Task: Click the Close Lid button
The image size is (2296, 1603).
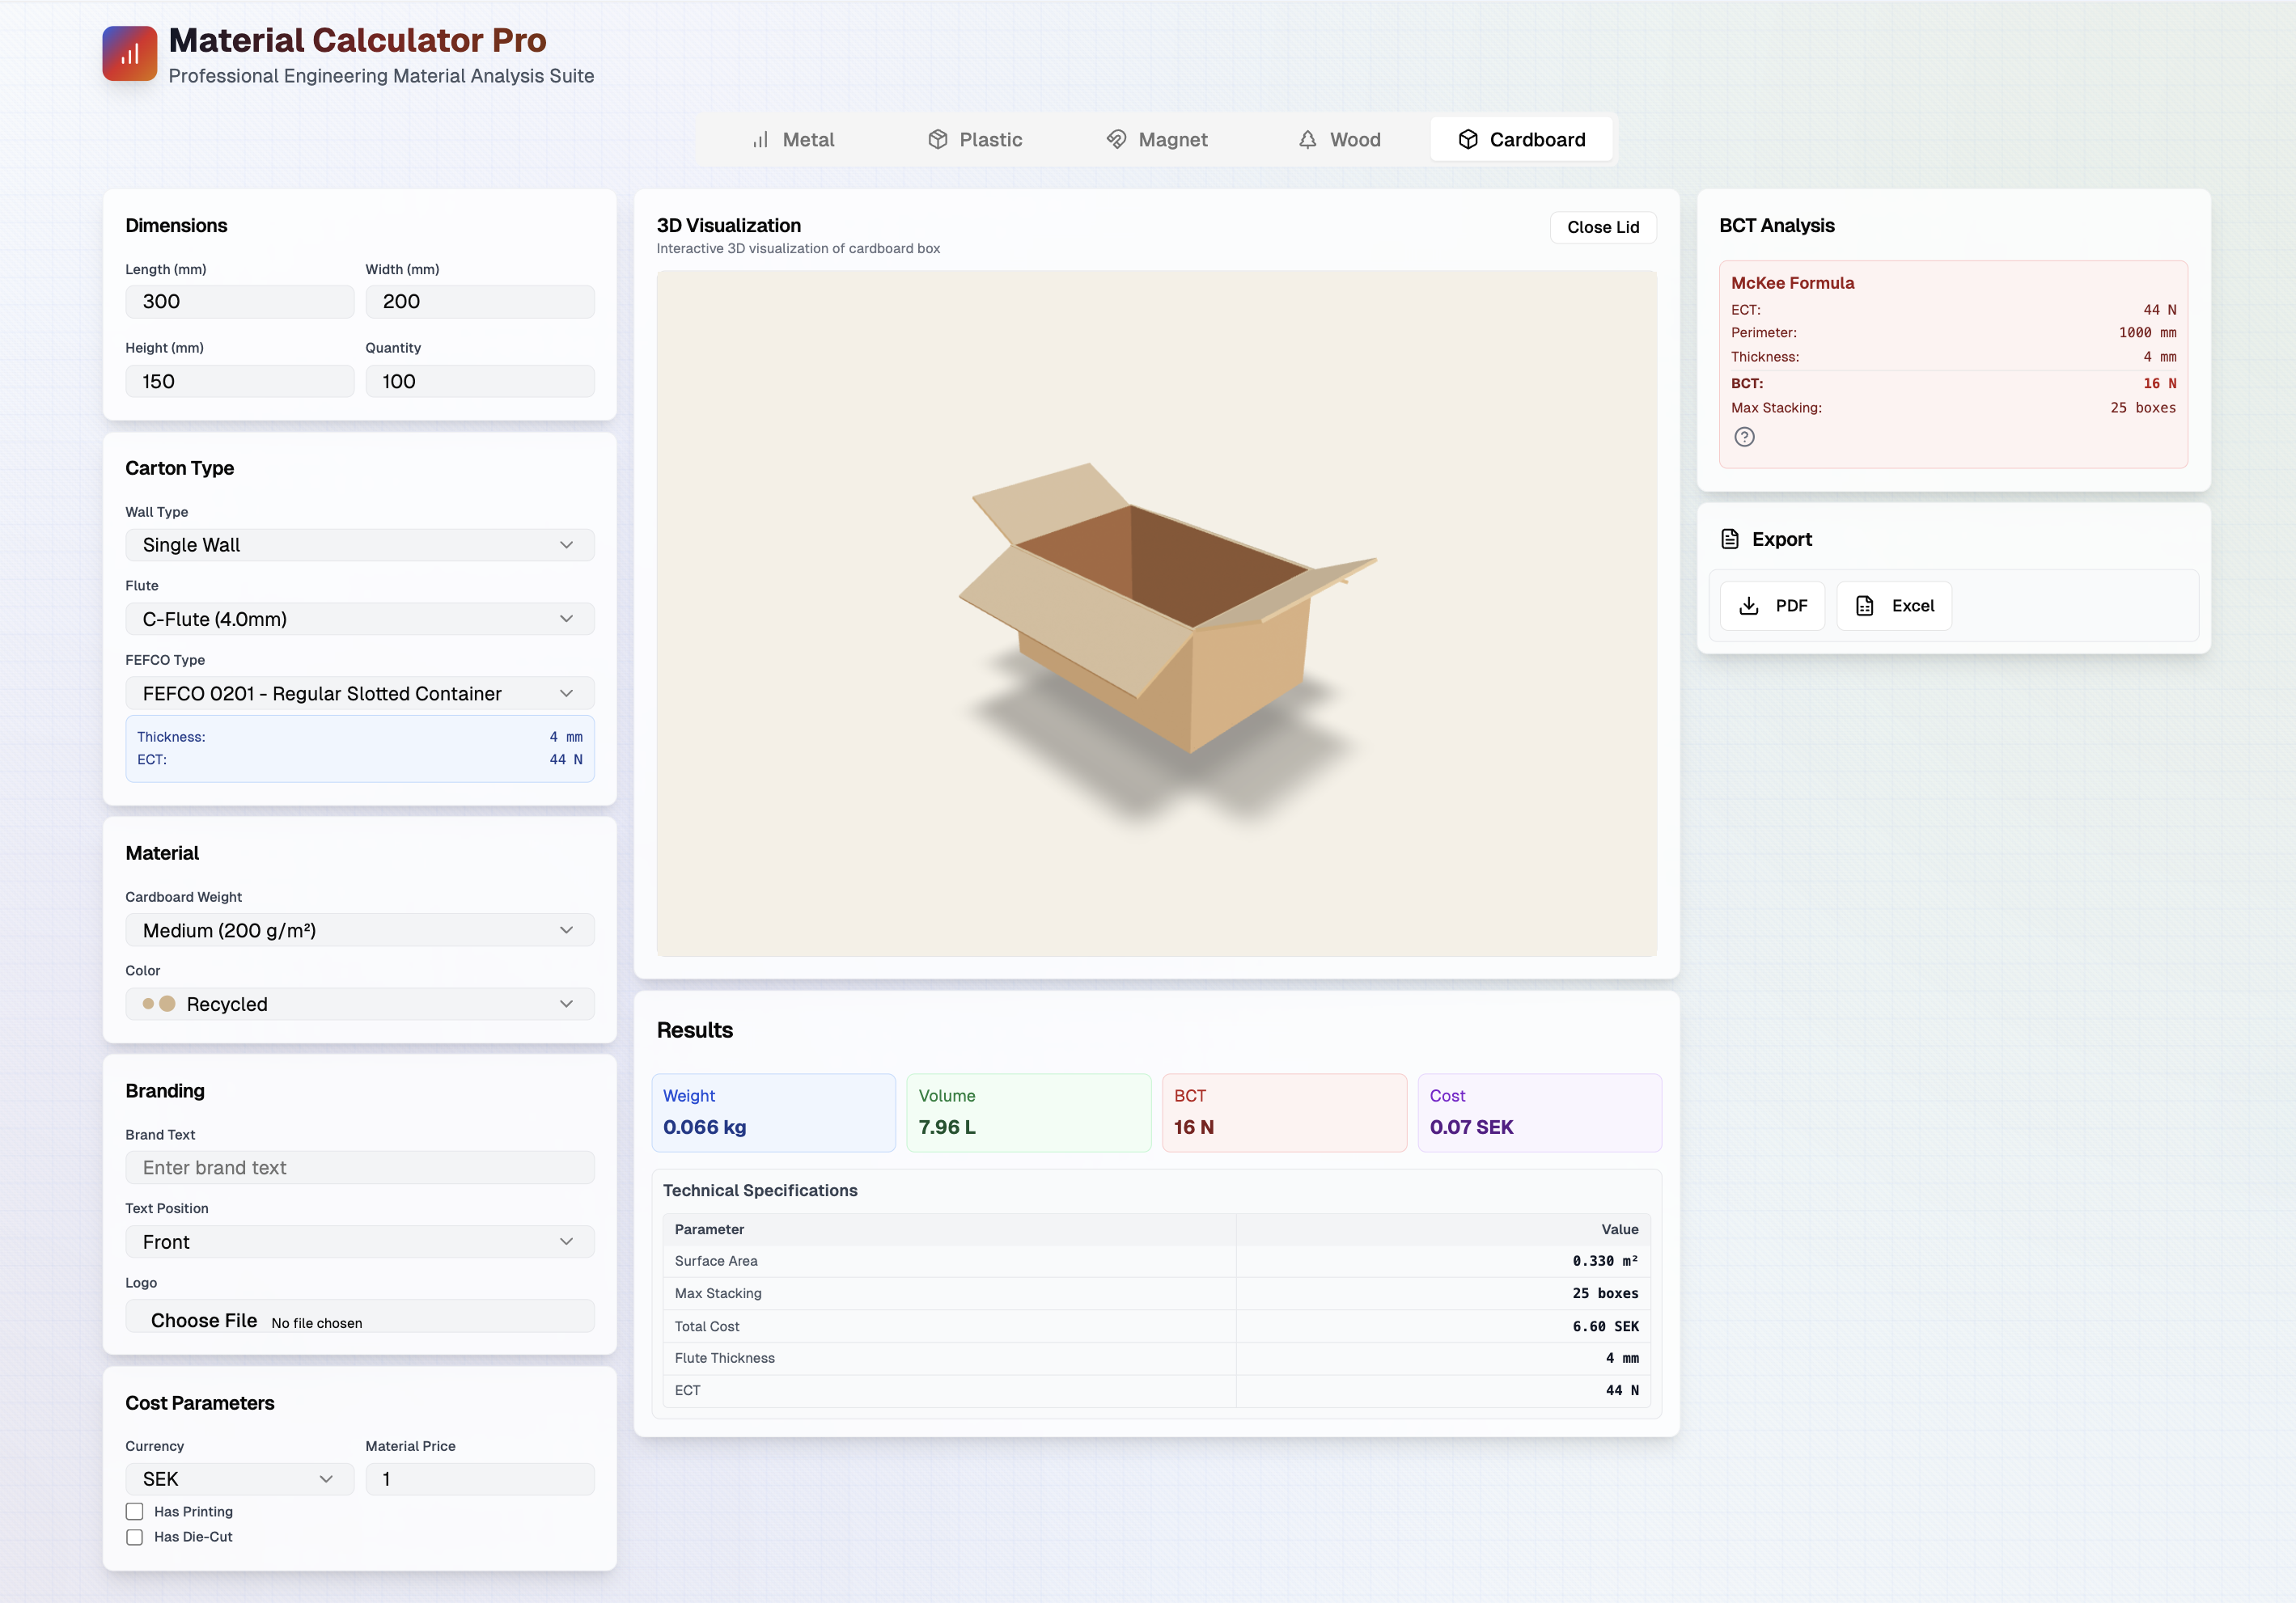Action: tap(1603, 227)
